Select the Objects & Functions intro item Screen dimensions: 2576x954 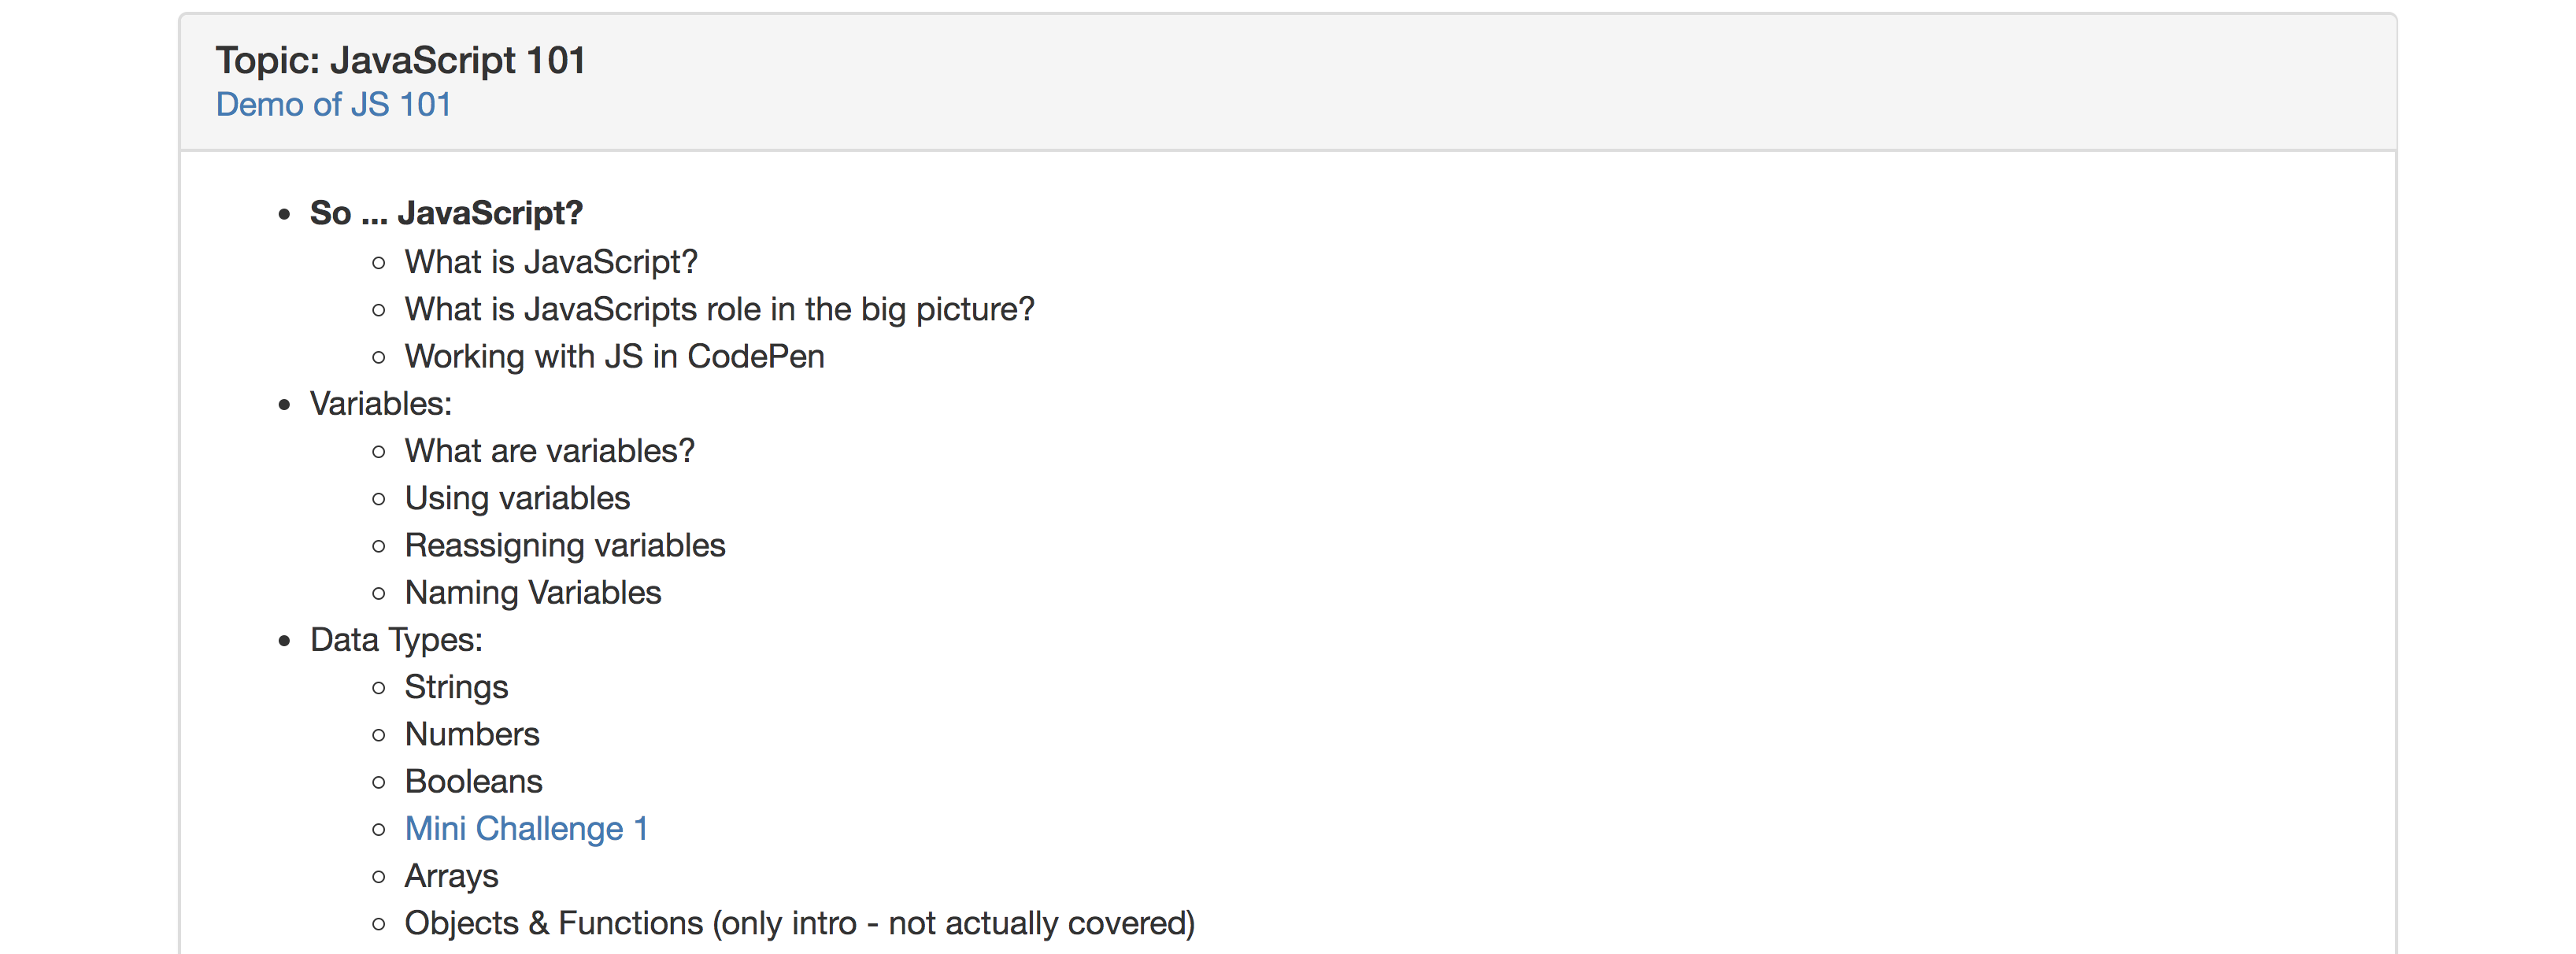[x=799, y=923]
